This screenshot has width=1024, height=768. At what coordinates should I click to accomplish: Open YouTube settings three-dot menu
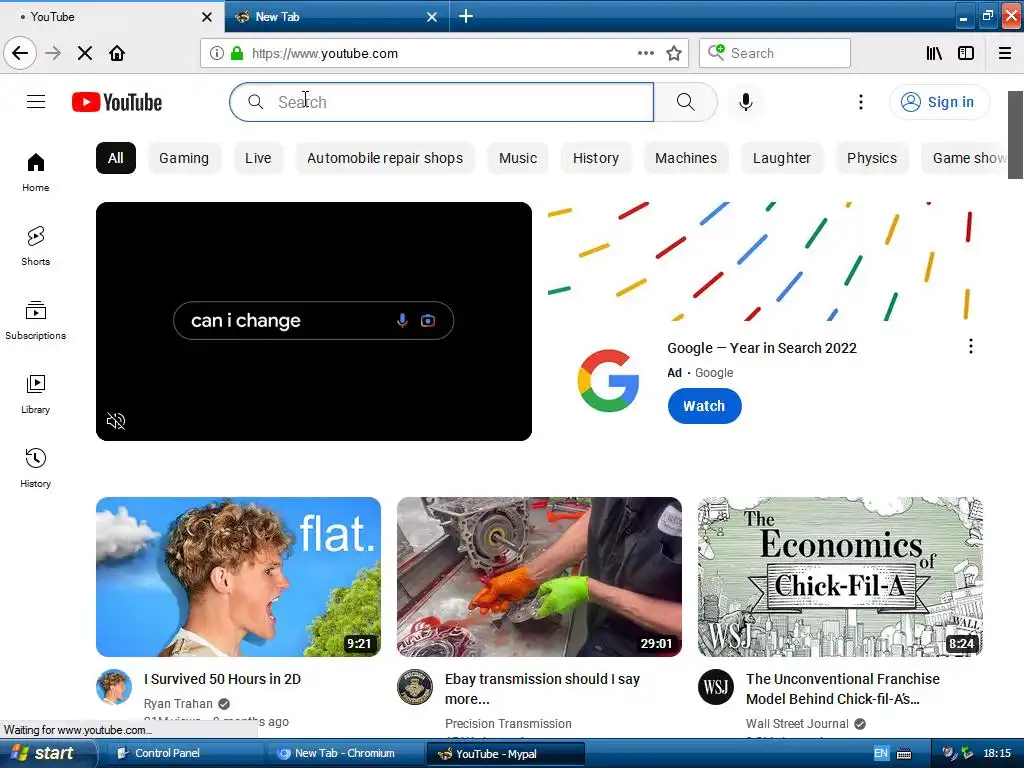(x=861, y=102)
